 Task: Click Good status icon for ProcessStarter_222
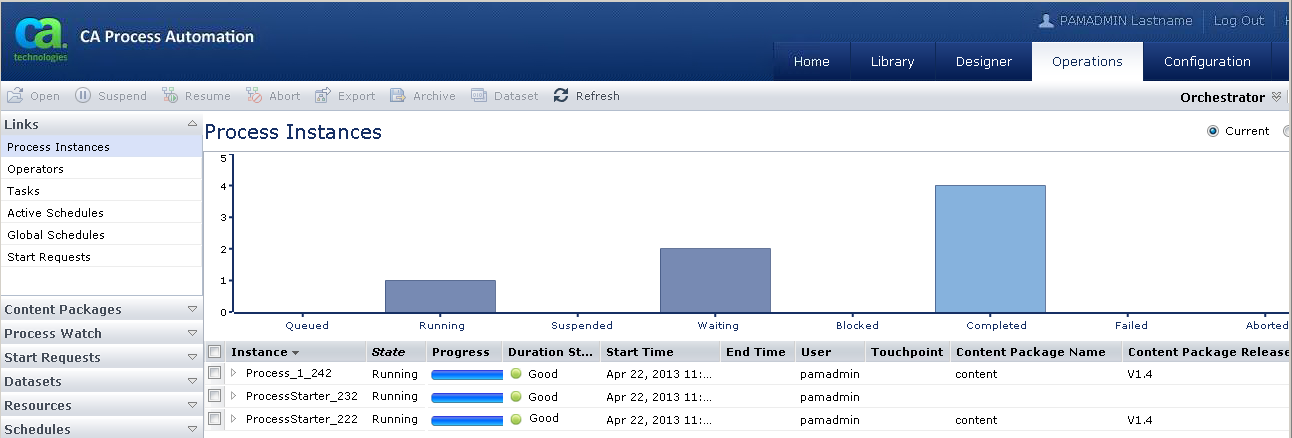[517, 419]
